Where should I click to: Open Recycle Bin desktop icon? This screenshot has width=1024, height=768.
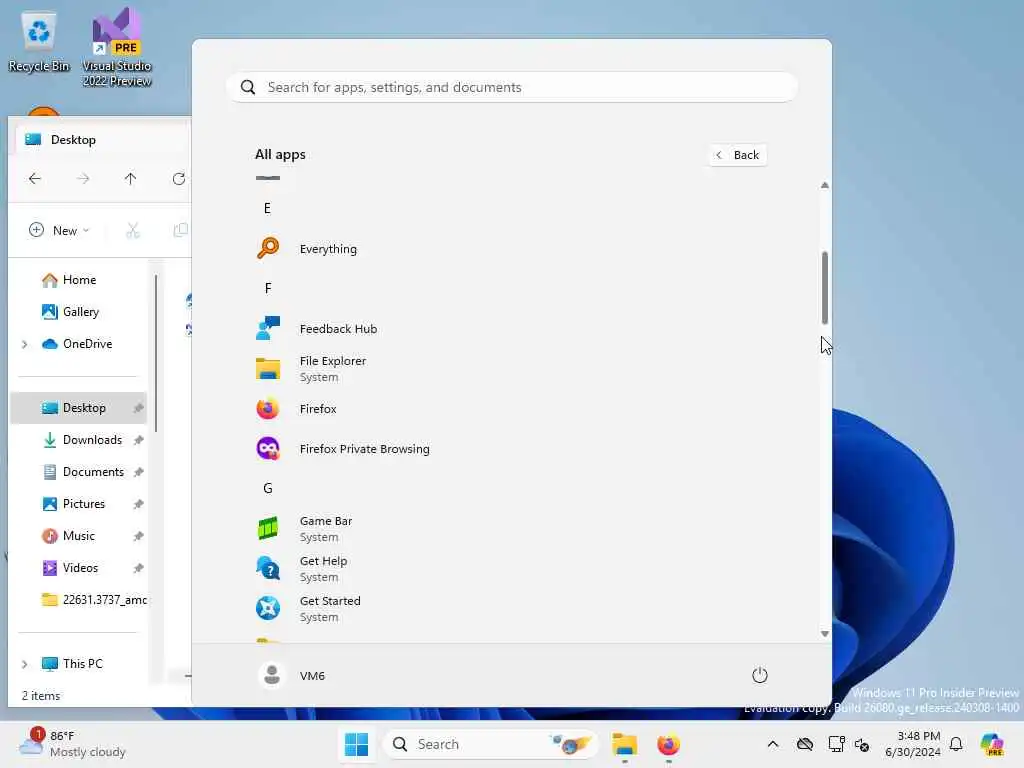39,42
